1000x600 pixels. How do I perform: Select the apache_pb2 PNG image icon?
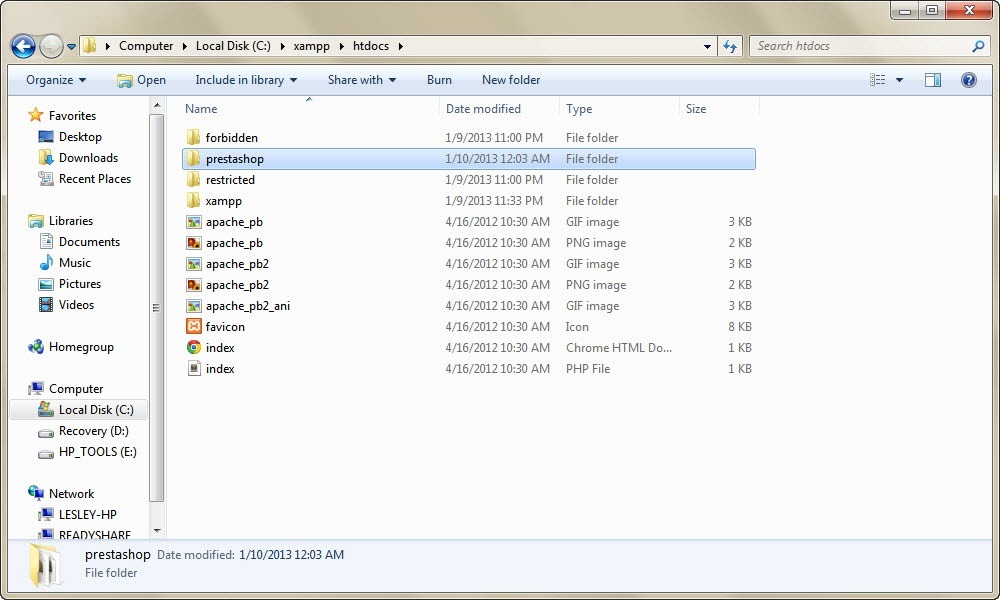pos(194,285)
